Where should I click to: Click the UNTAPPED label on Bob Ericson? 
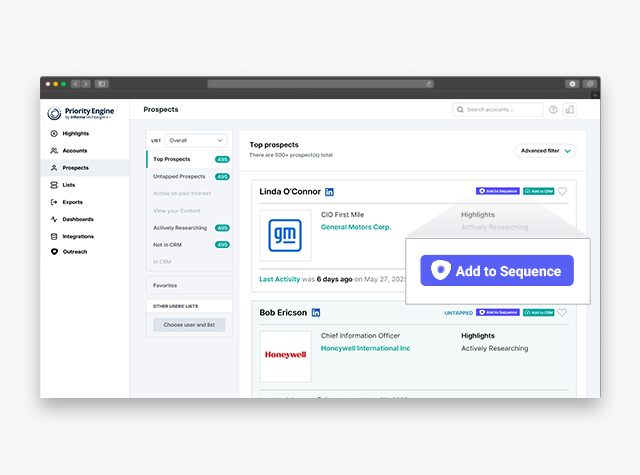click(458, 313)
